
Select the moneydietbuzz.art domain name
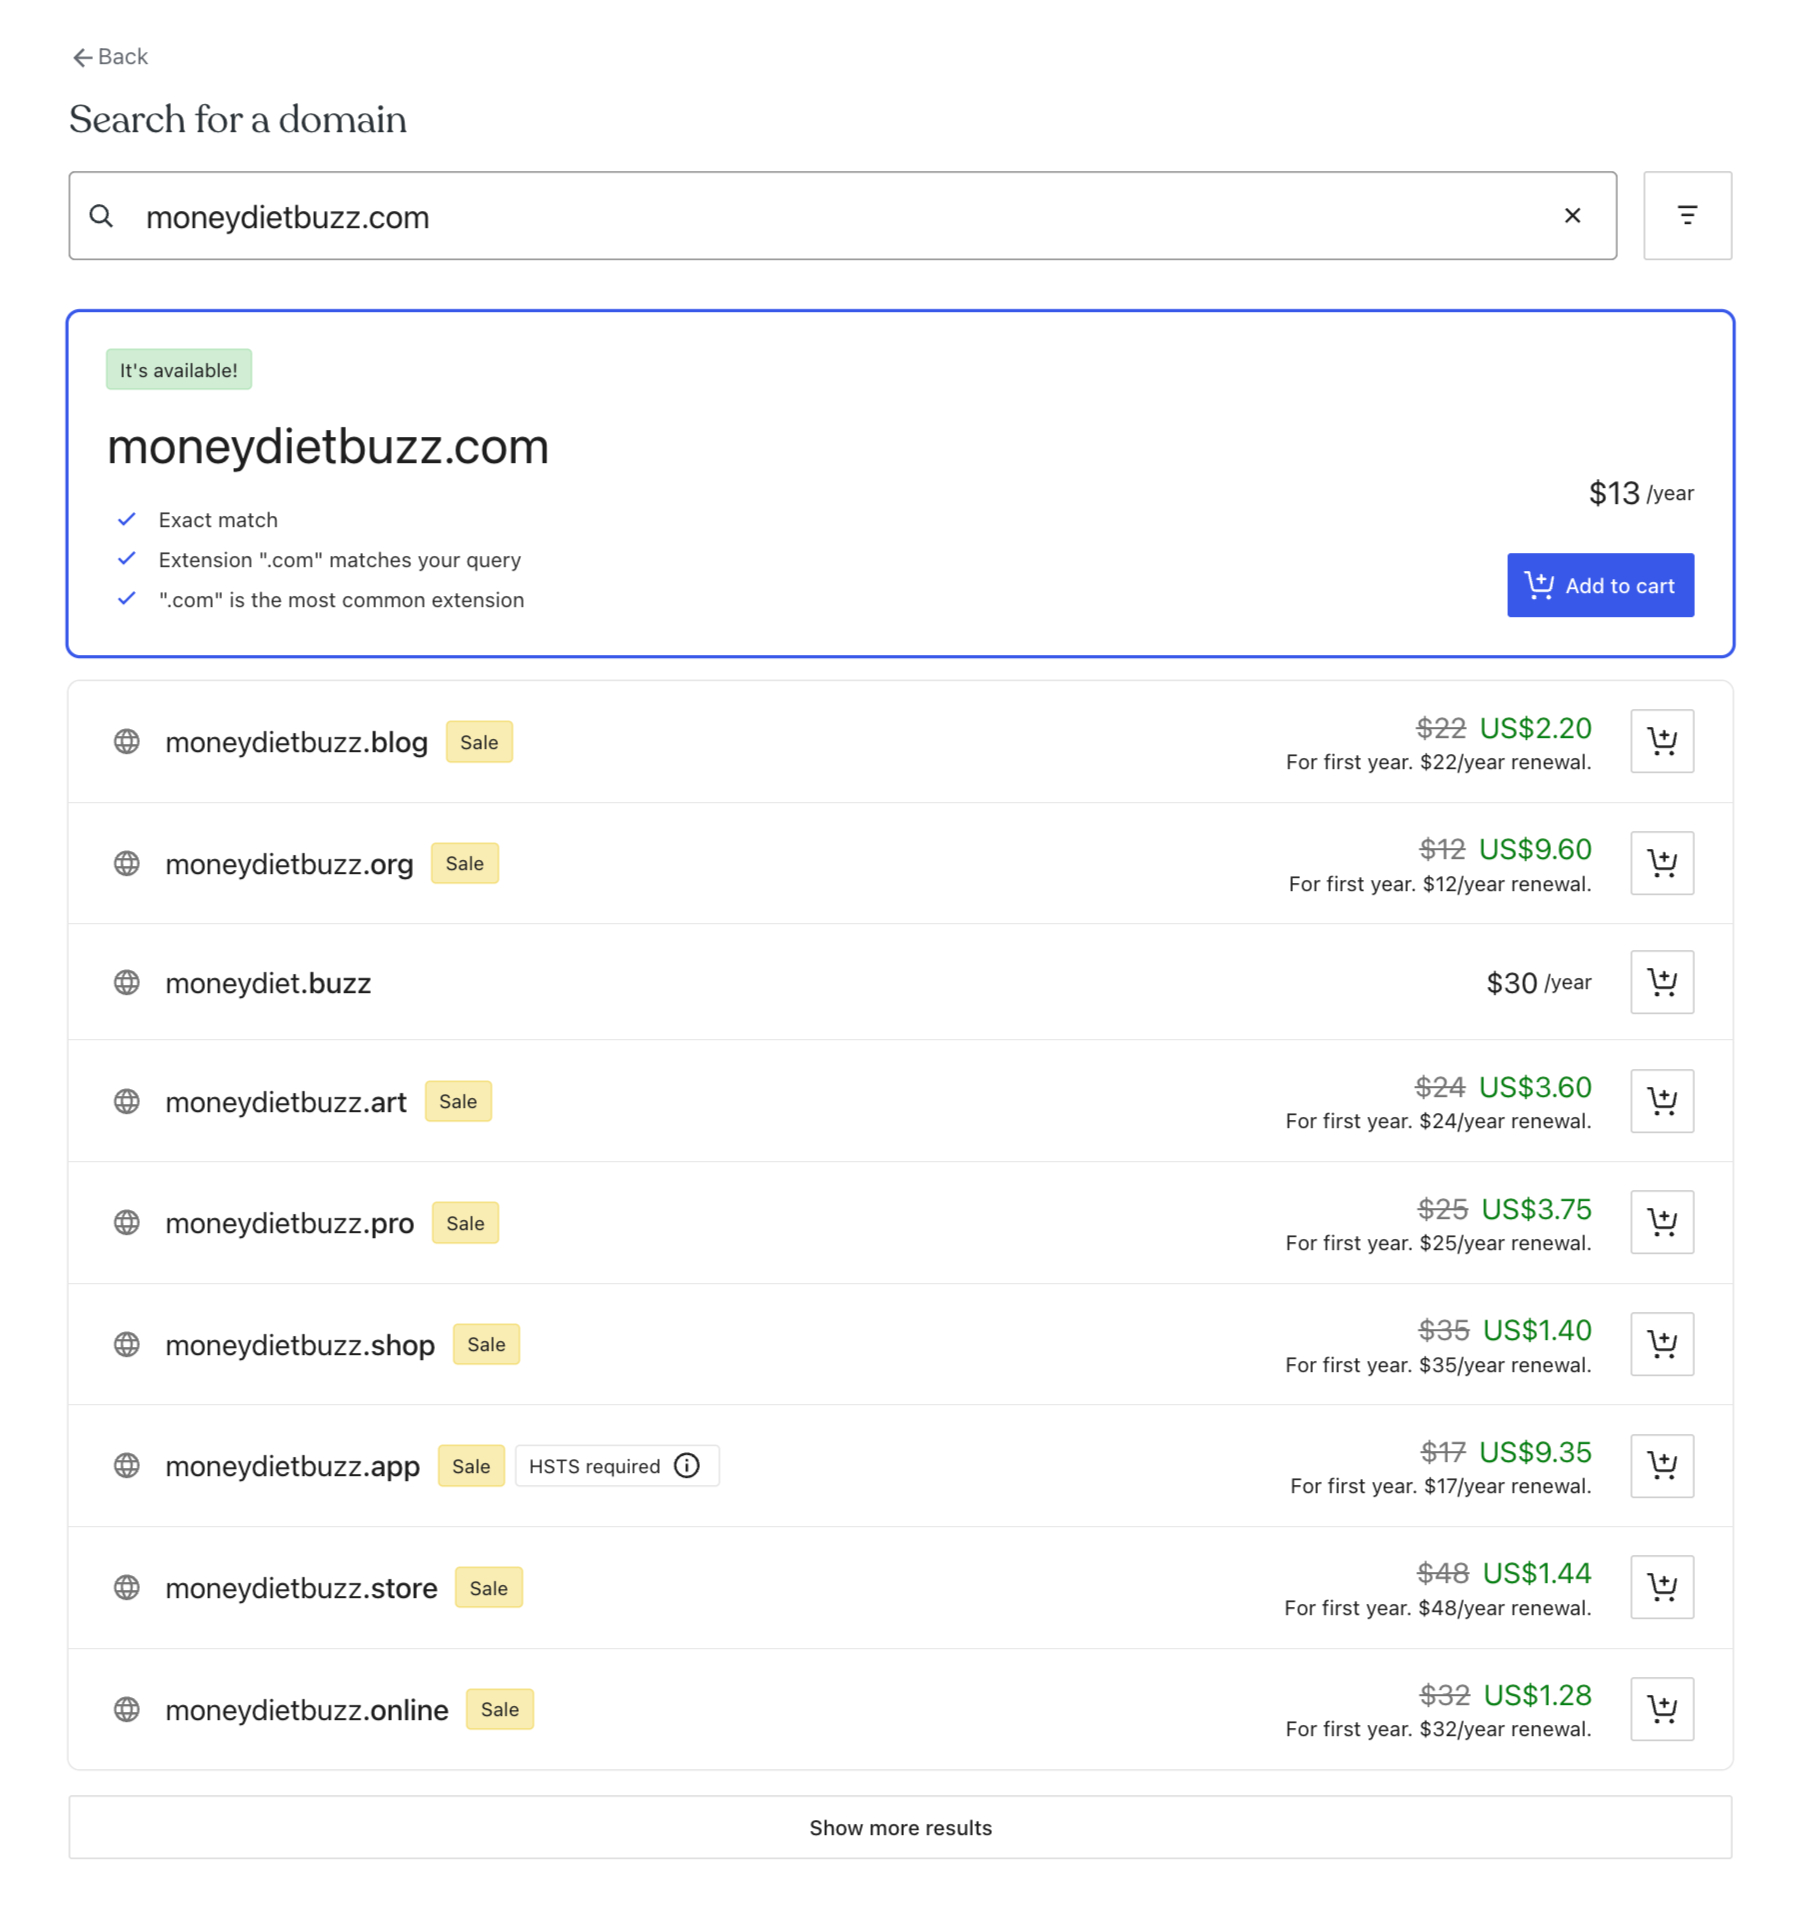coord(286,1102)
